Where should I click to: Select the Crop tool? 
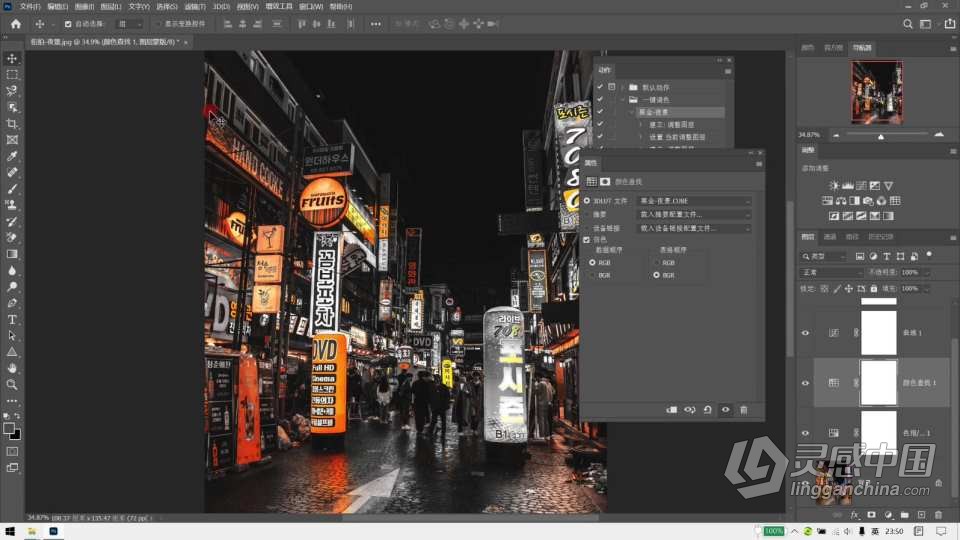(x=12, y=124)
